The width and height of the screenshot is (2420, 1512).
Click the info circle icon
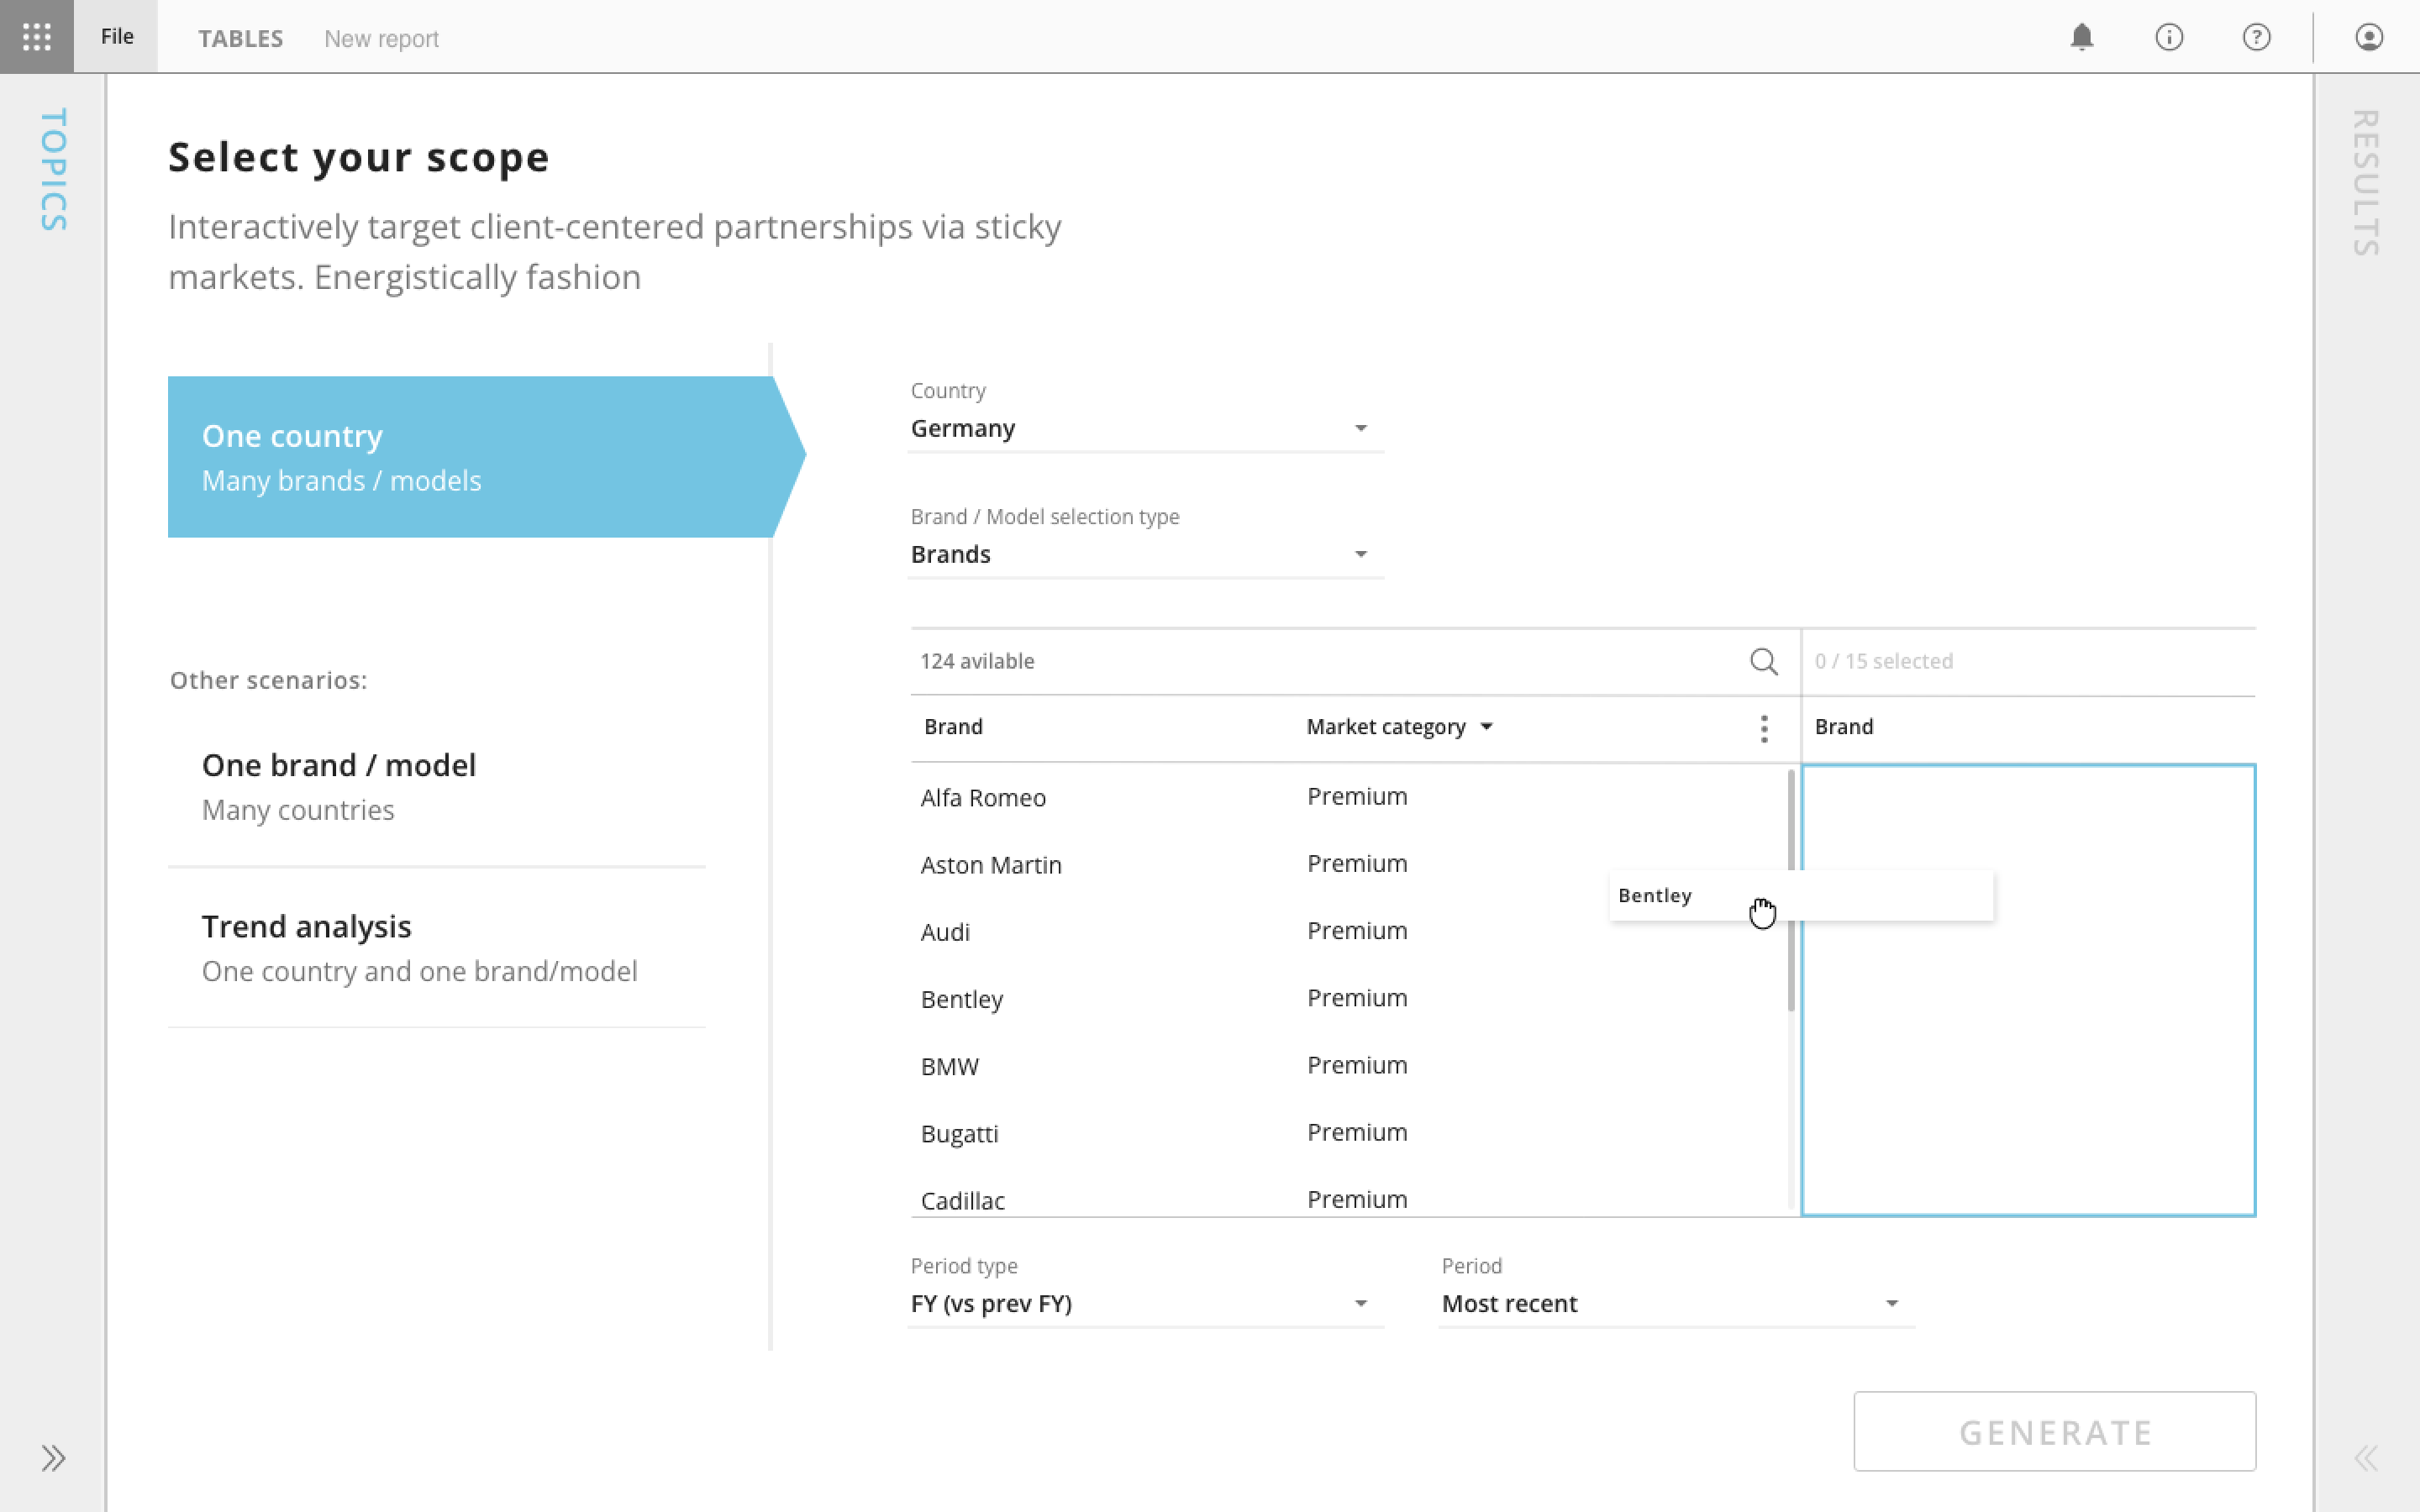(2169, 38)
